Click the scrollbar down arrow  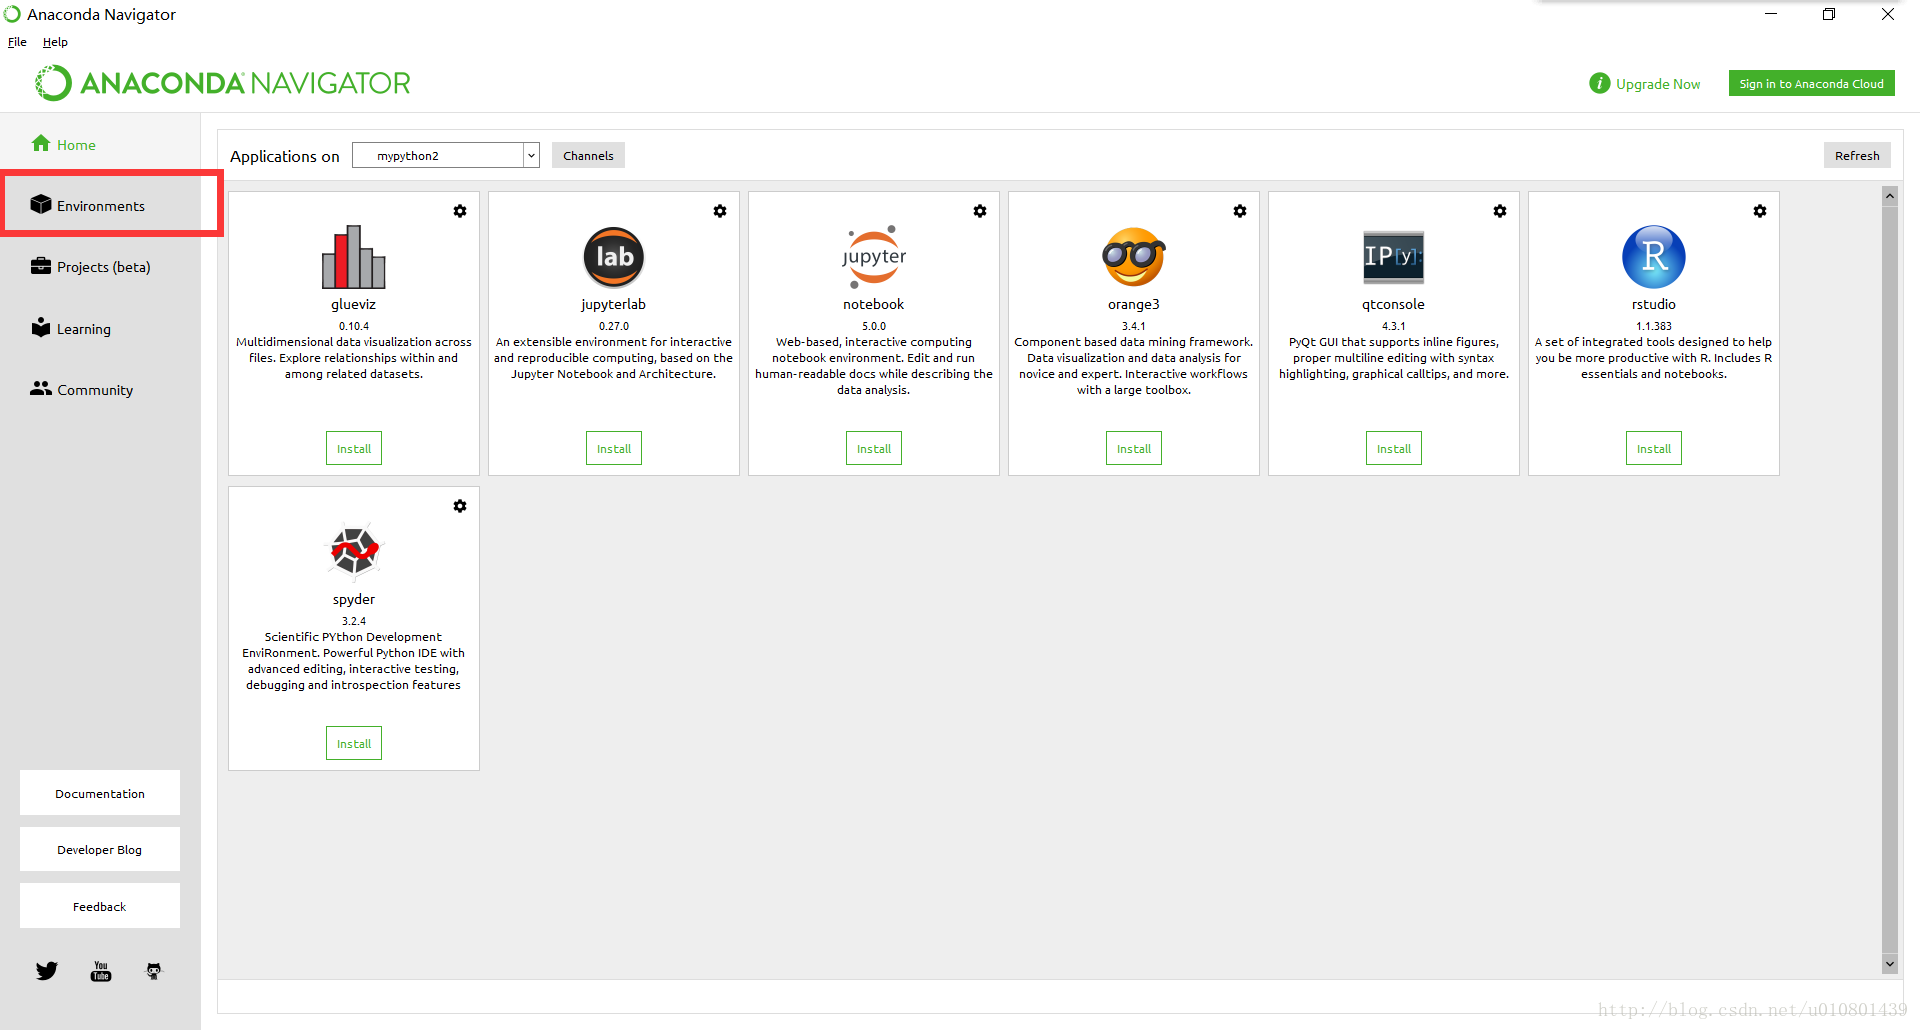tap(1889, 964)
